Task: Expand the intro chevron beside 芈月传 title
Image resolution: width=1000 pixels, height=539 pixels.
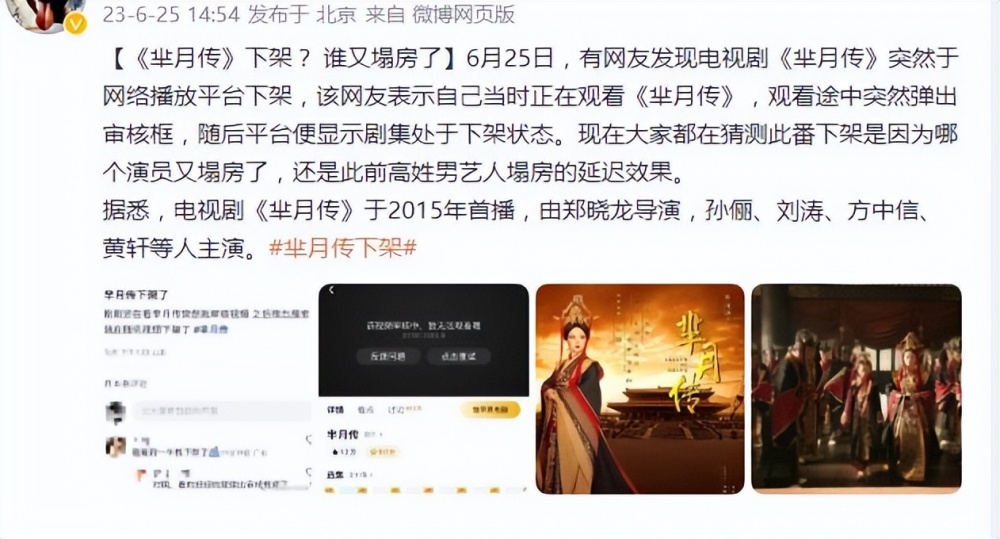Action: 381,434
